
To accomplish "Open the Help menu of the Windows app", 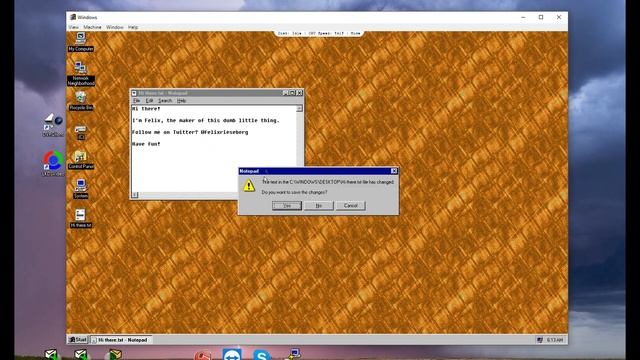I will [x=133, y=27].
